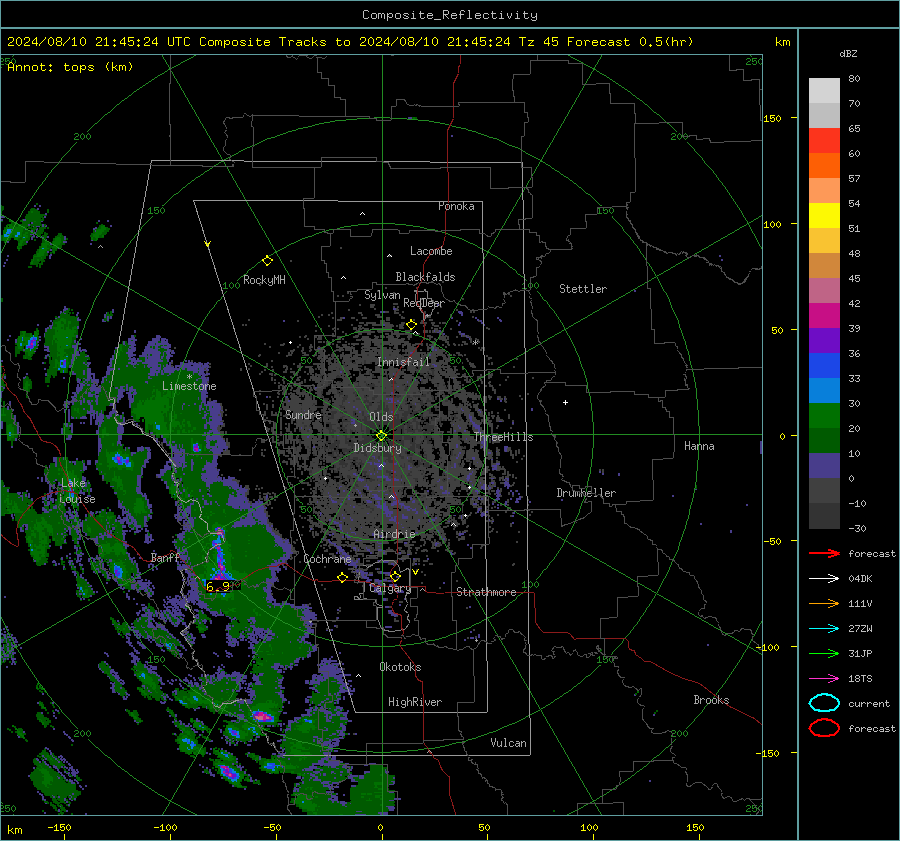Click the Innisfail town label

(x=403, y=362)
